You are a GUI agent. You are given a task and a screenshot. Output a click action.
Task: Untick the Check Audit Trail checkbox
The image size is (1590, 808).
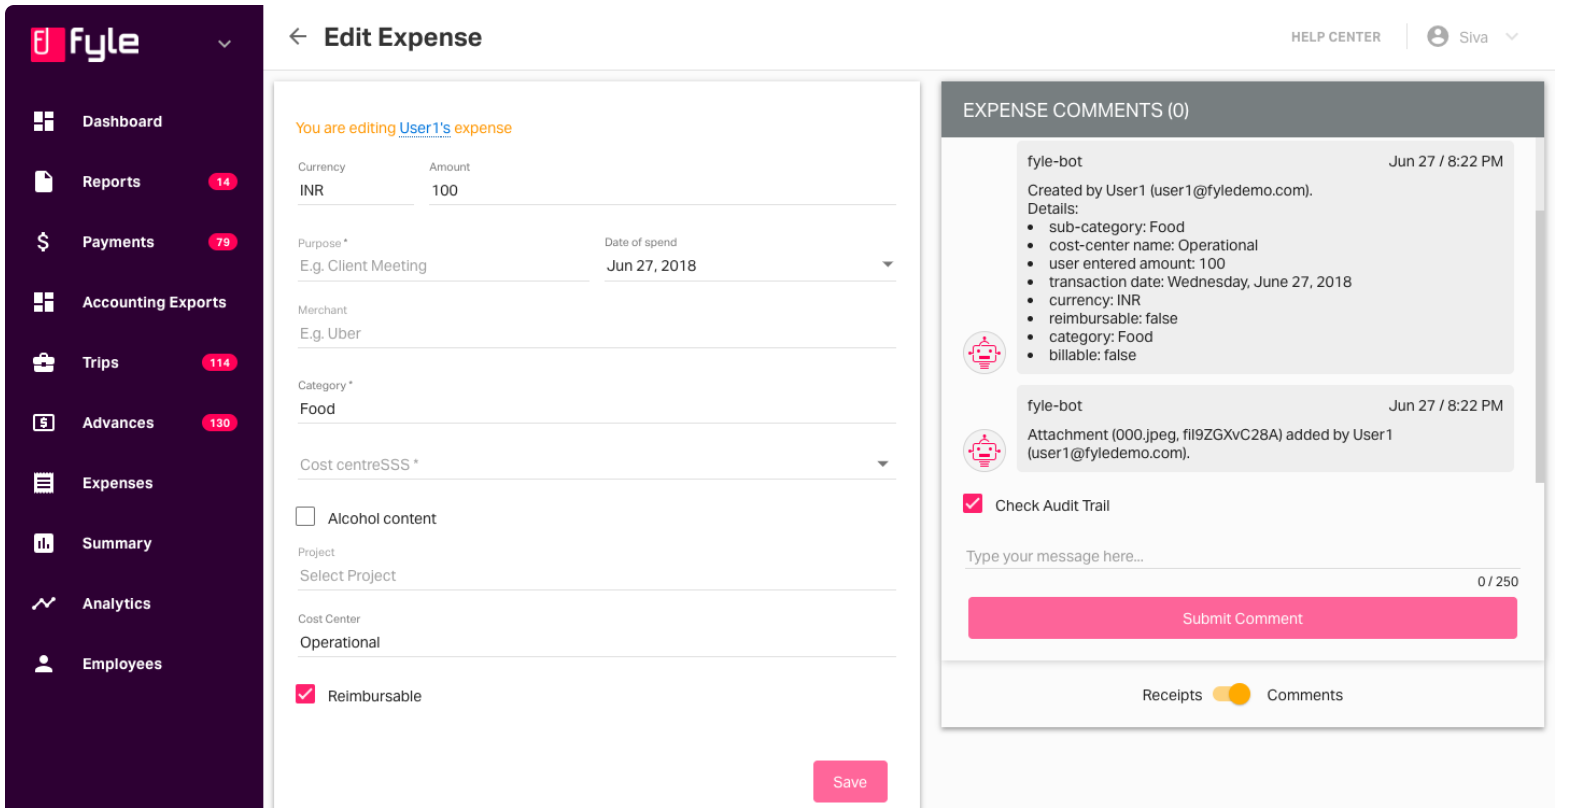click(973, 504)
